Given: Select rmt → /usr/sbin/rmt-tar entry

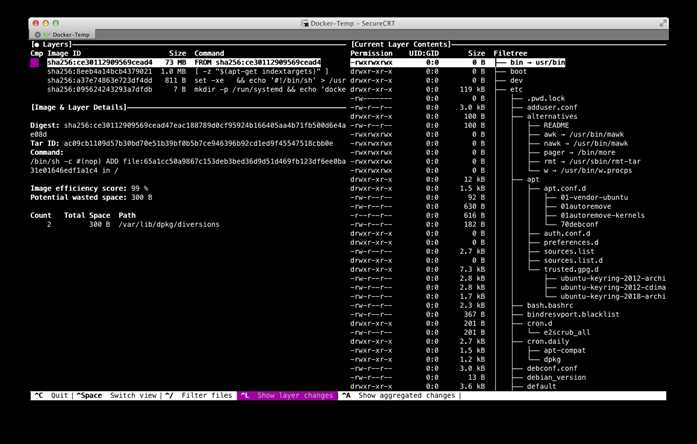Looking at the screenshot, I should [592, 161].
